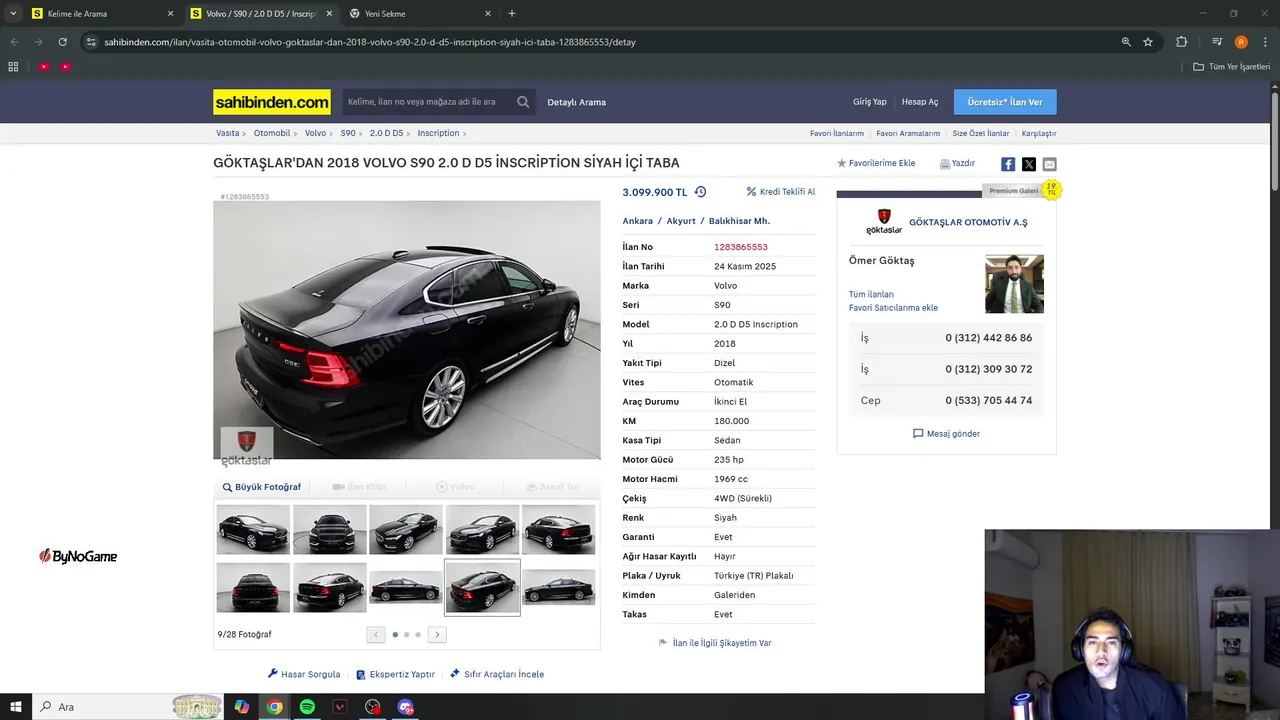Close the Kelime ile Arama tab
Screen dimensions: 1280x720
(170, 14)
